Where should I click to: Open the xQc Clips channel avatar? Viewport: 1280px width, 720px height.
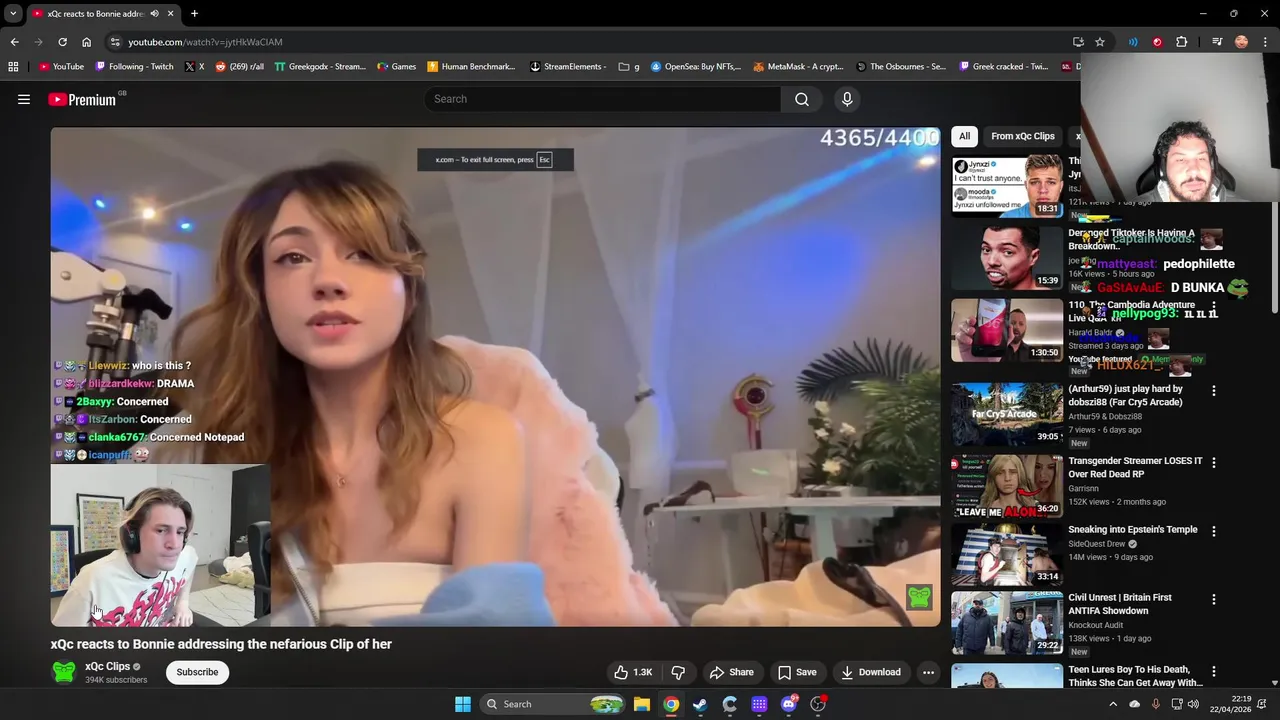click(64, 672)
